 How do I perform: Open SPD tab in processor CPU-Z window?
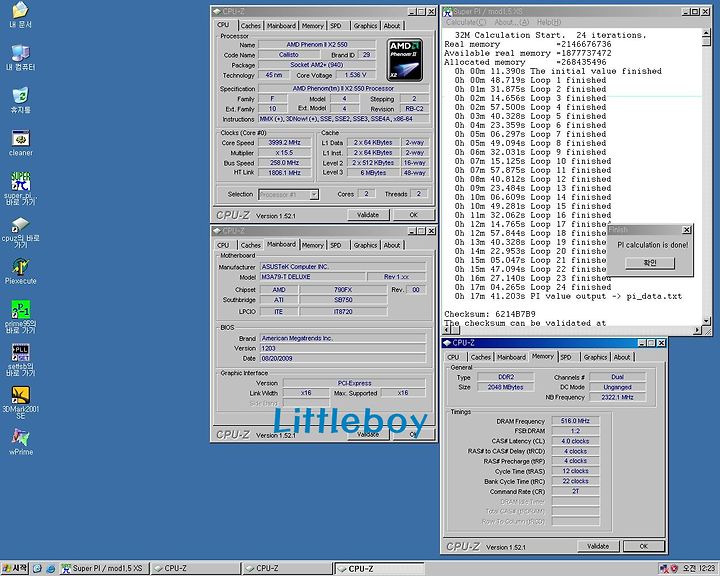(336, 26)
